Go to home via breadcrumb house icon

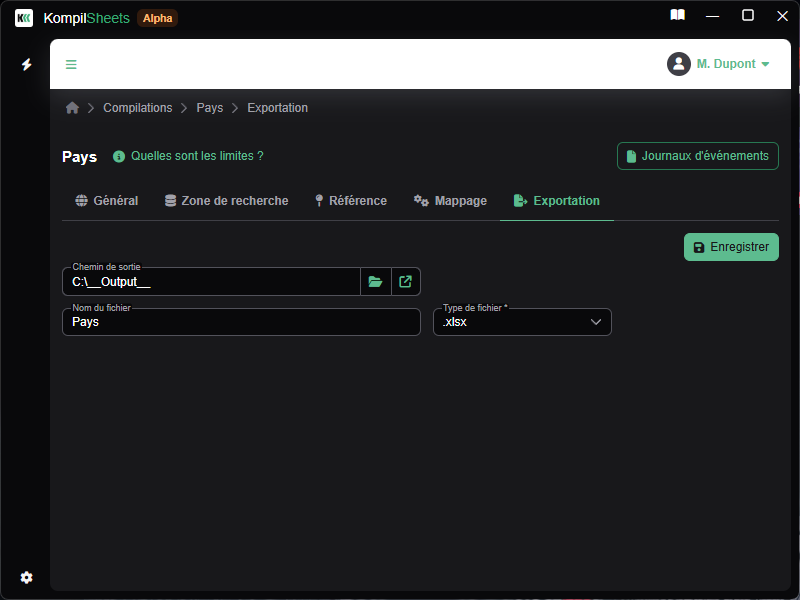pyautogui.click(x=72, y=108)
